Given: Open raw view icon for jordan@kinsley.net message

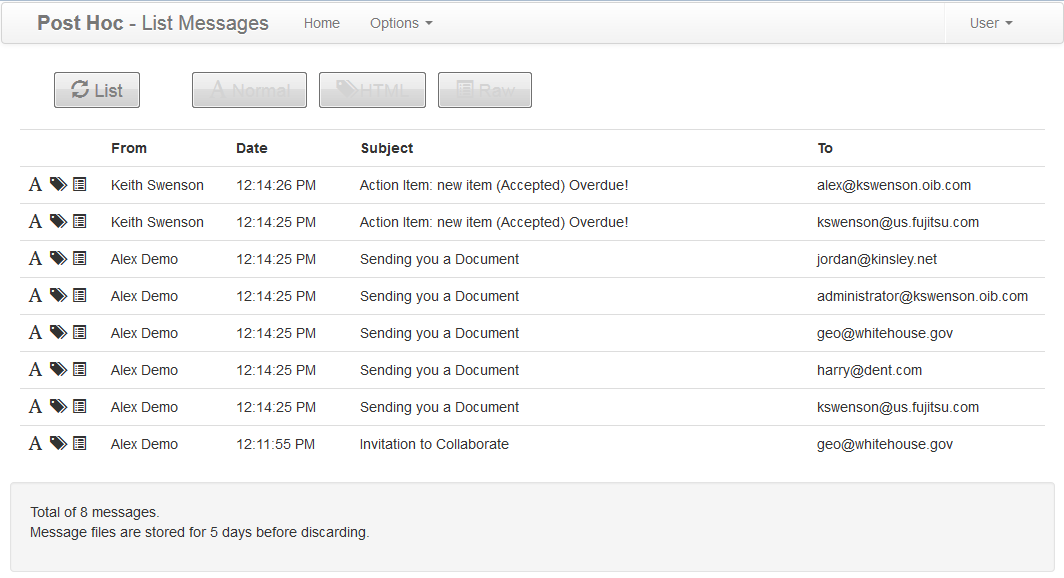Looking at the screenshot, I should pos(80,259).
